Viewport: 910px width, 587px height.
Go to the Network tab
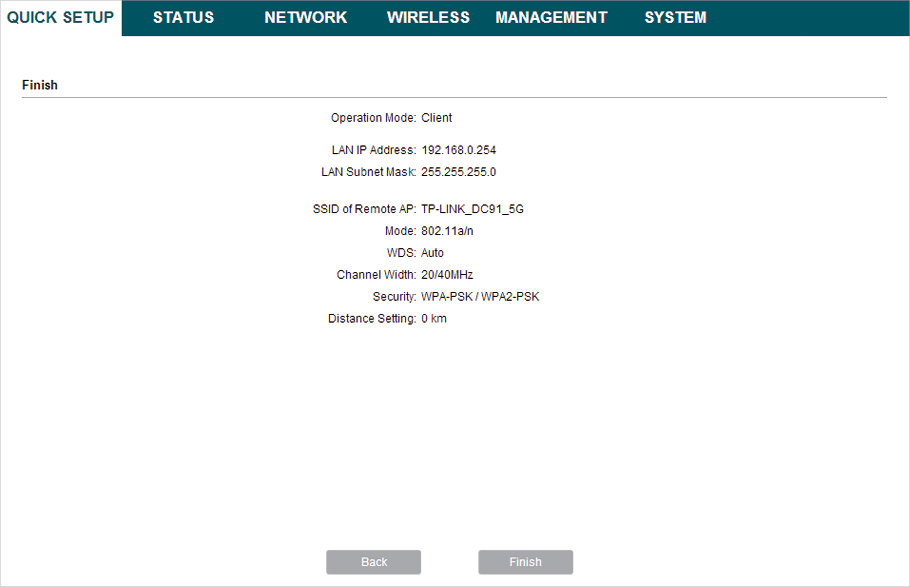coord(305,18)
